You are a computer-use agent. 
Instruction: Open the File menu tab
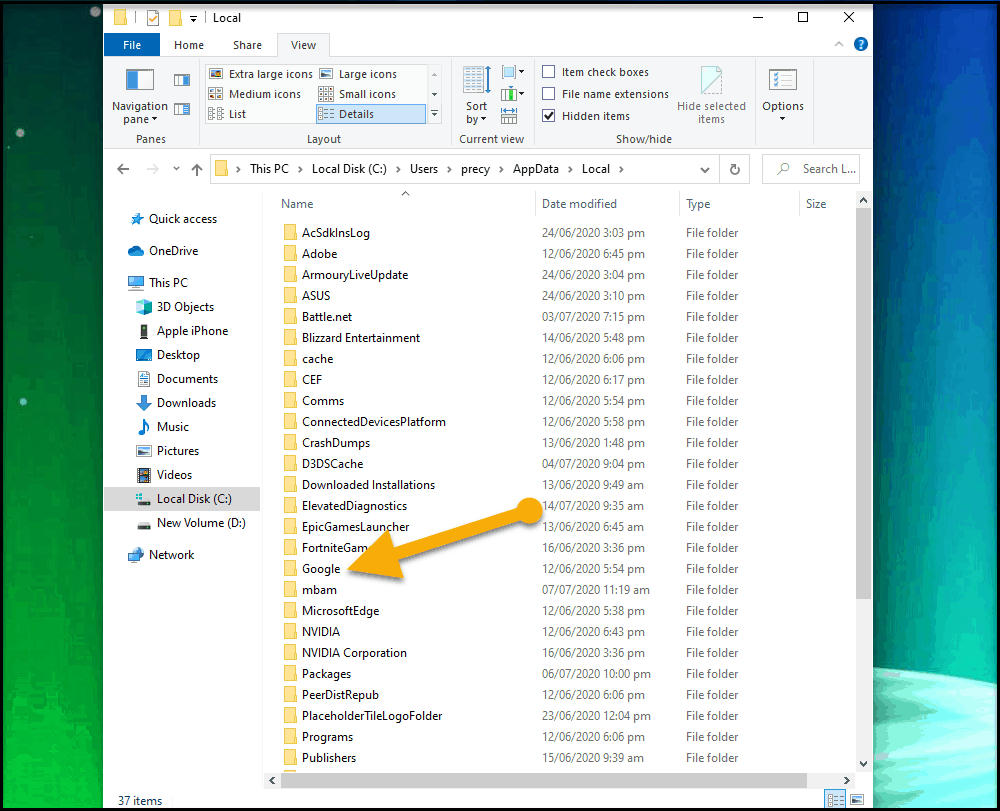[132, 45]
